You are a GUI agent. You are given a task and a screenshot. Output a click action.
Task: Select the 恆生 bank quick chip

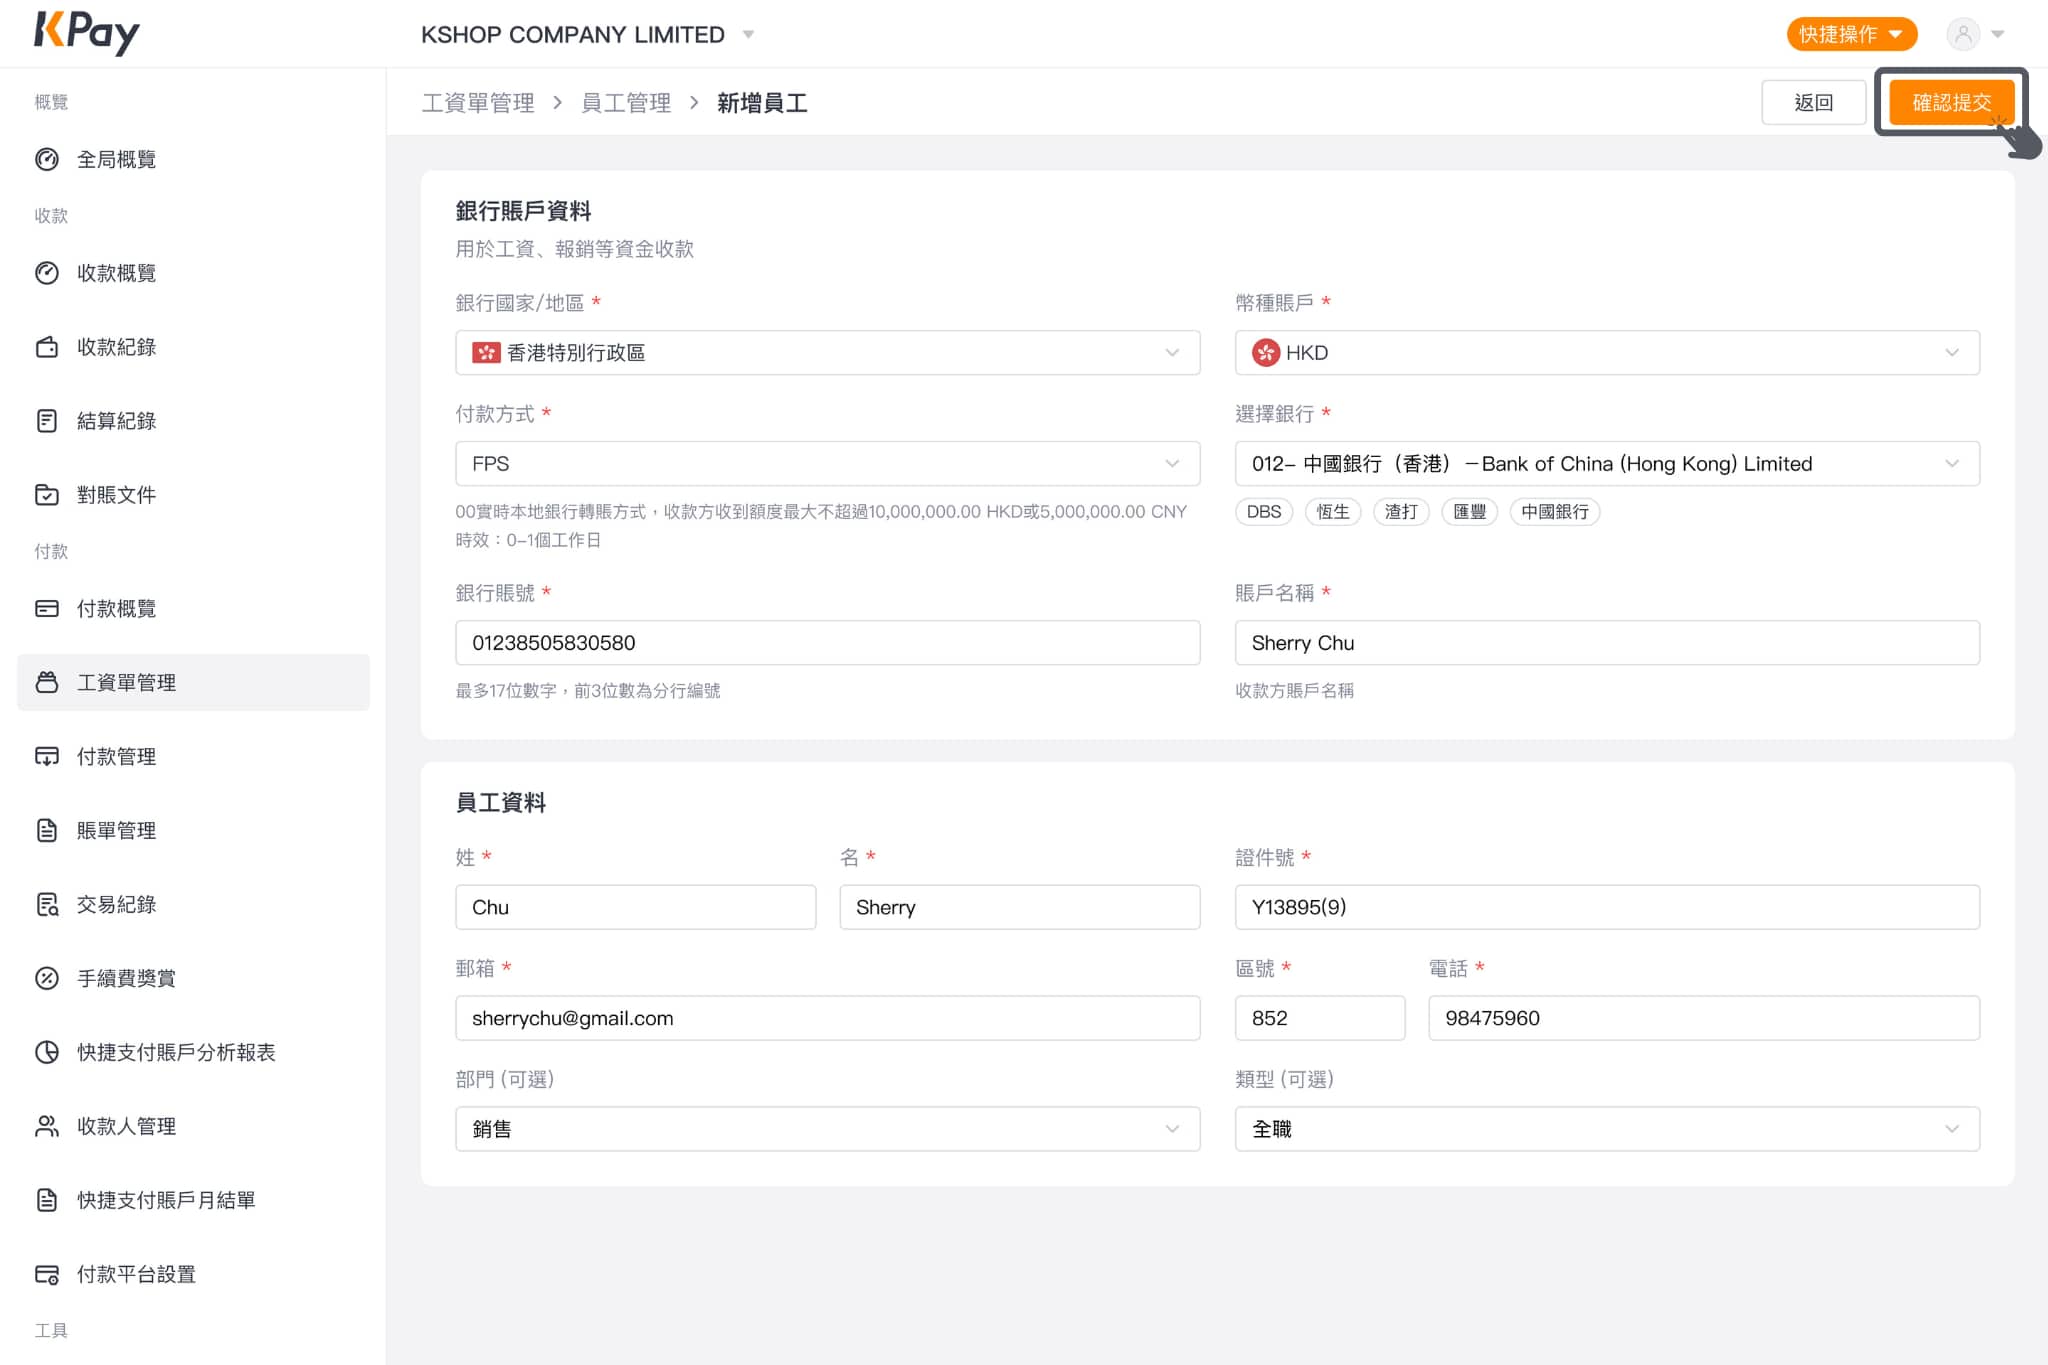click(x=1333, y=512)
